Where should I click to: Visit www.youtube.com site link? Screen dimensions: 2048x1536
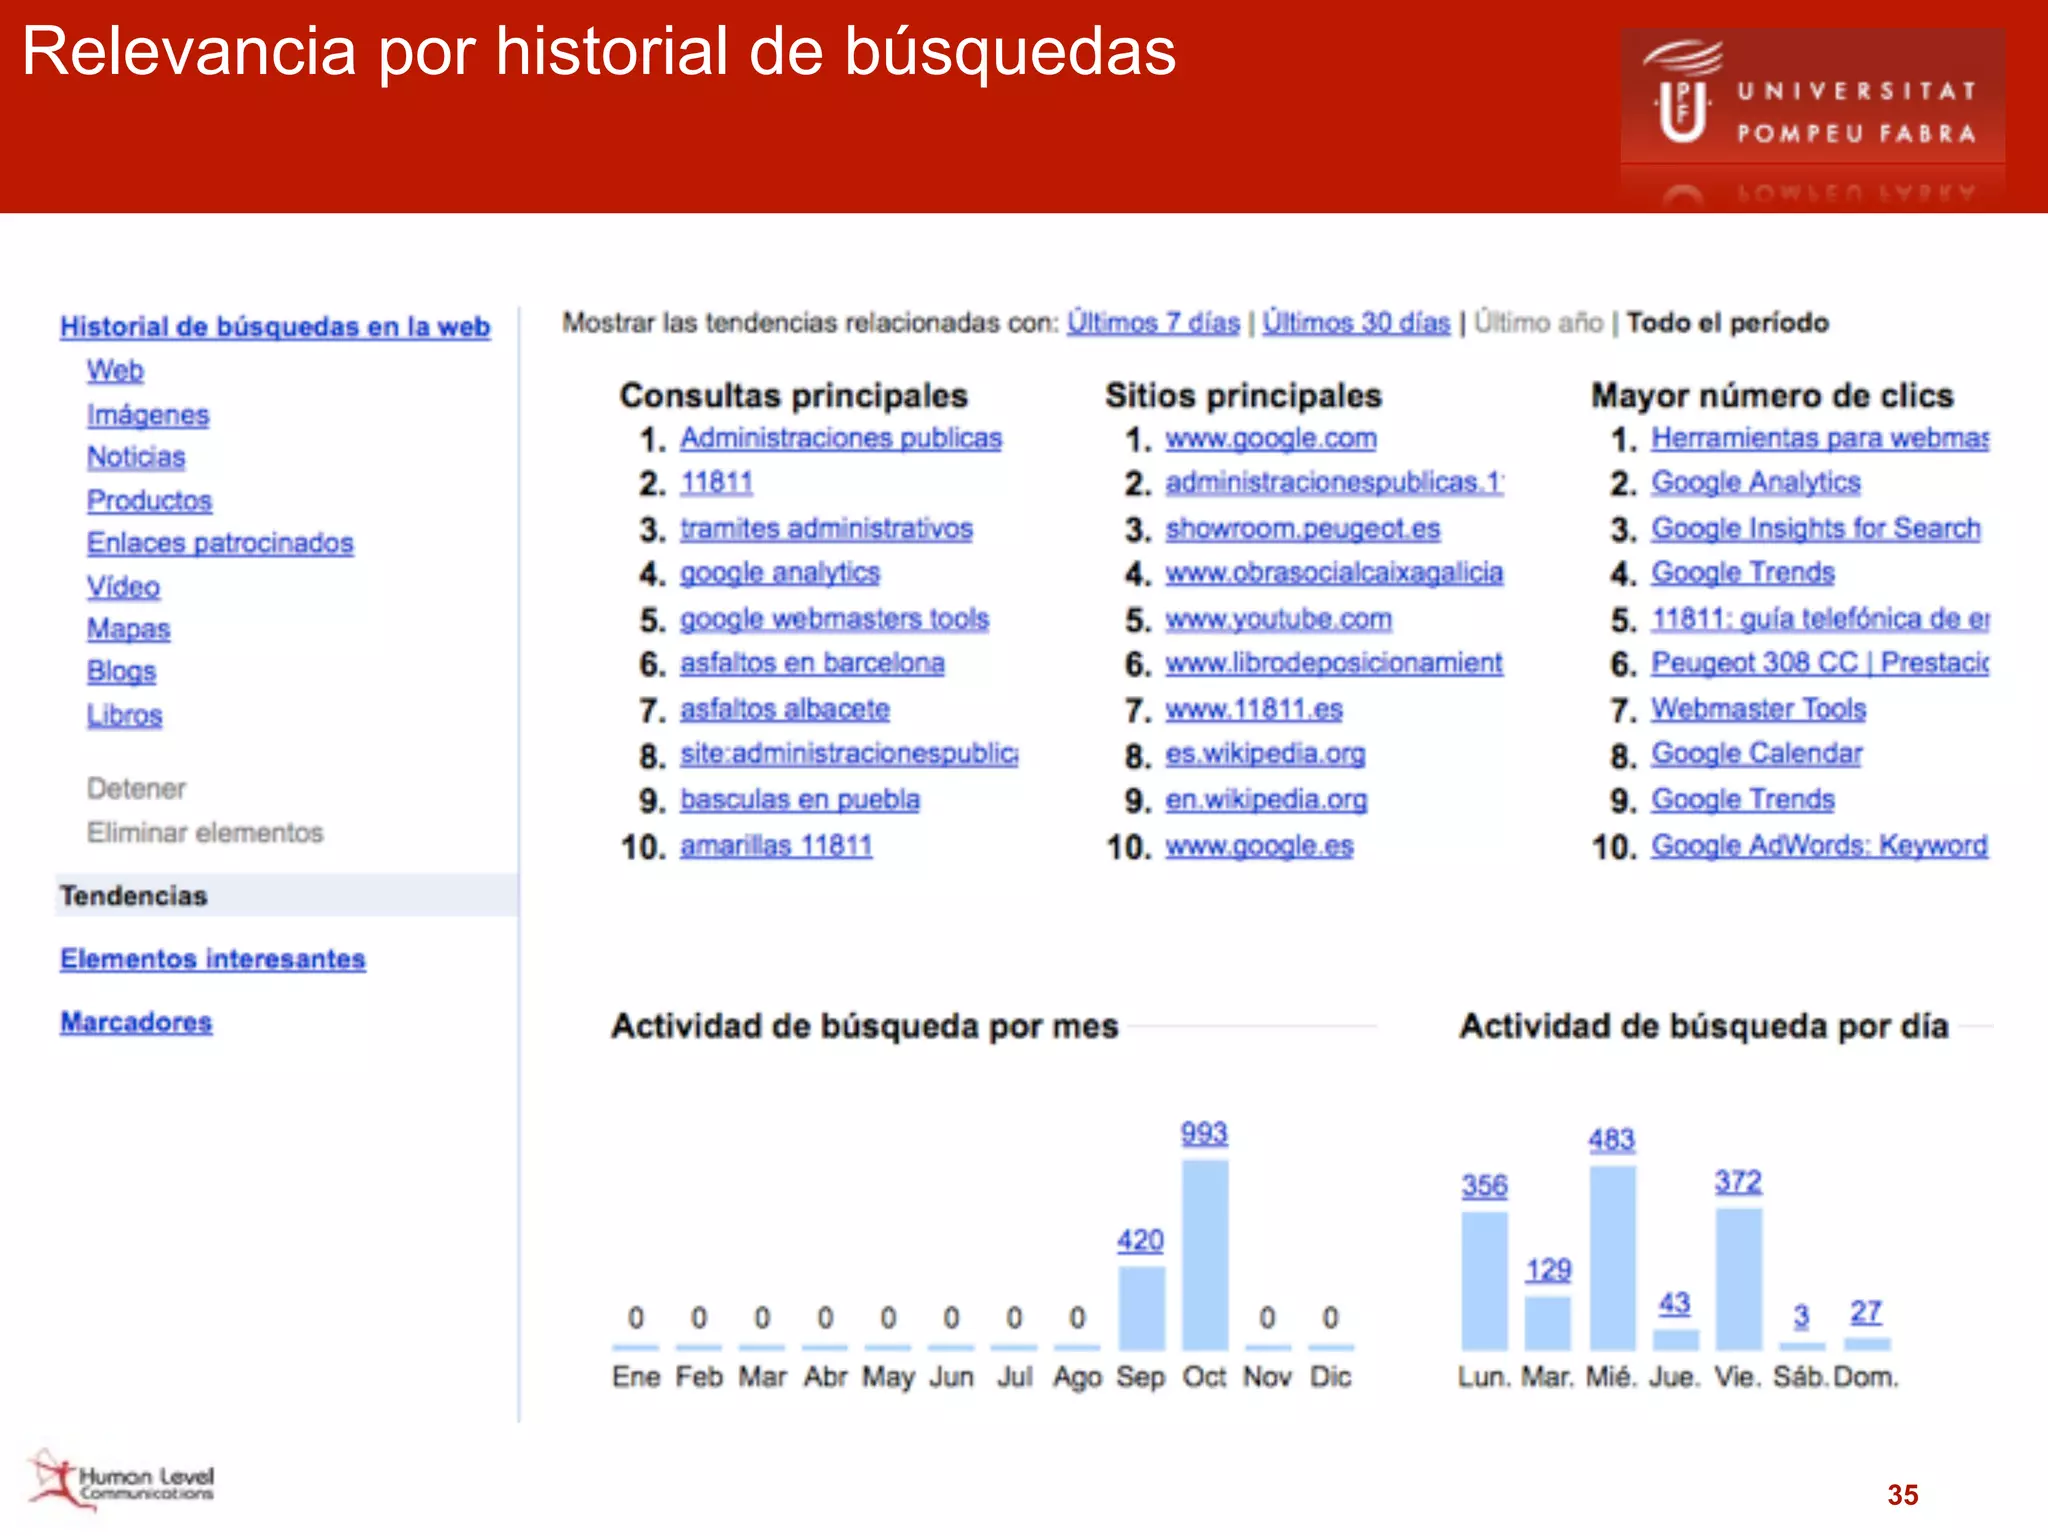point(1279,619)
